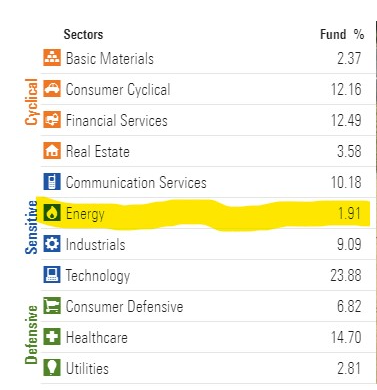Click the Energy flame icon
Image resolution: width=377 pixels, height=390 pixels.
(x=52, y=212)
